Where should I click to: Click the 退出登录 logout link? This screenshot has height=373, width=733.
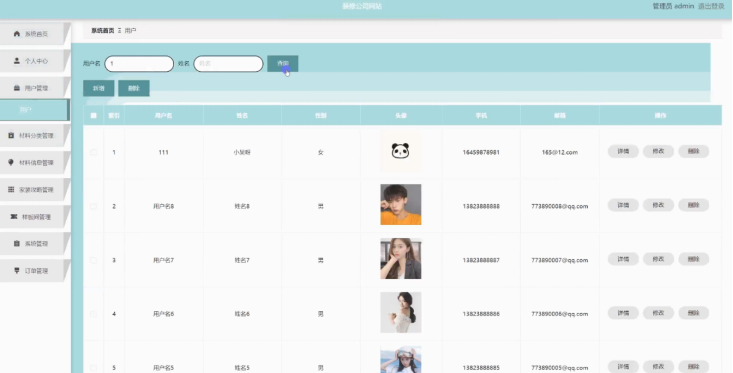[711, 6]
